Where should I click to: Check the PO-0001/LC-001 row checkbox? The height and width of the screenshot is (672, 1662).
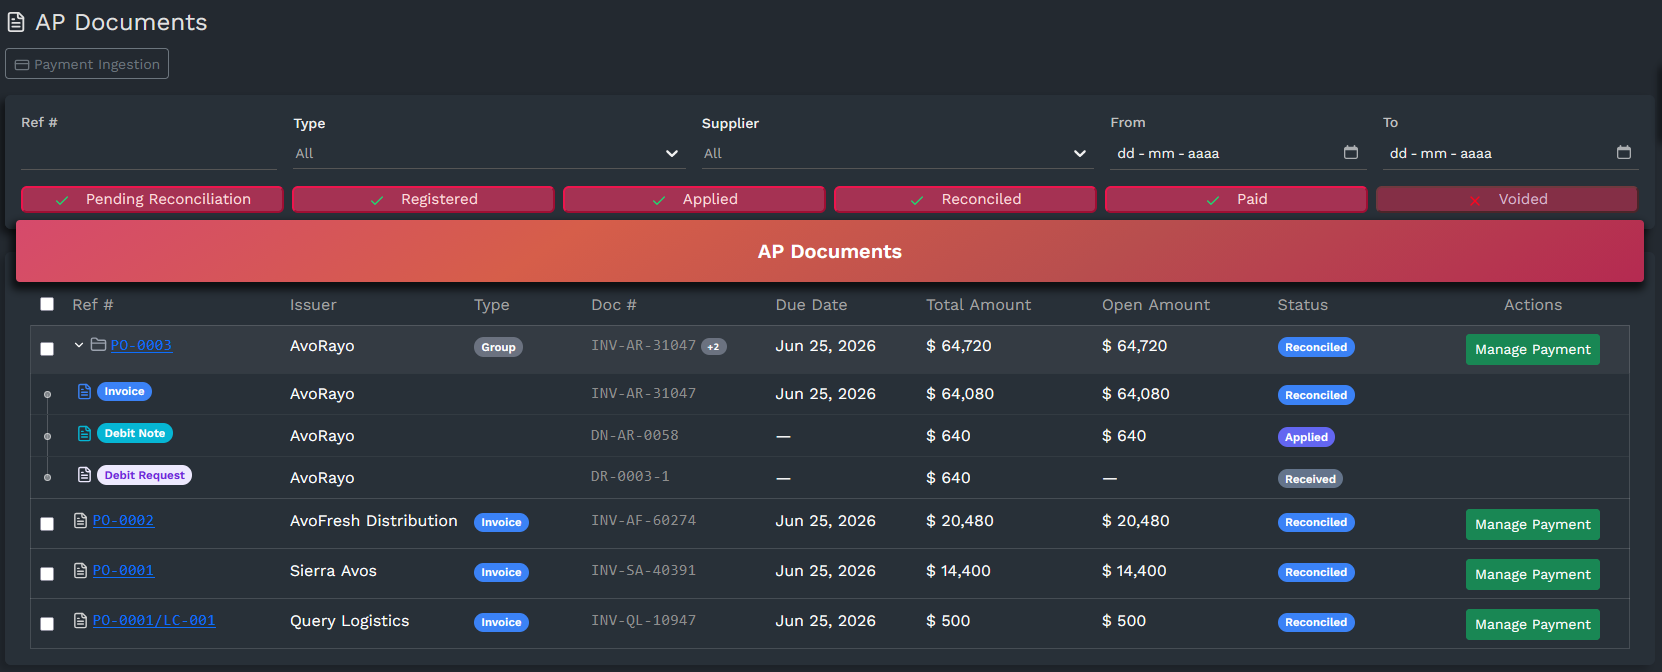47,624
